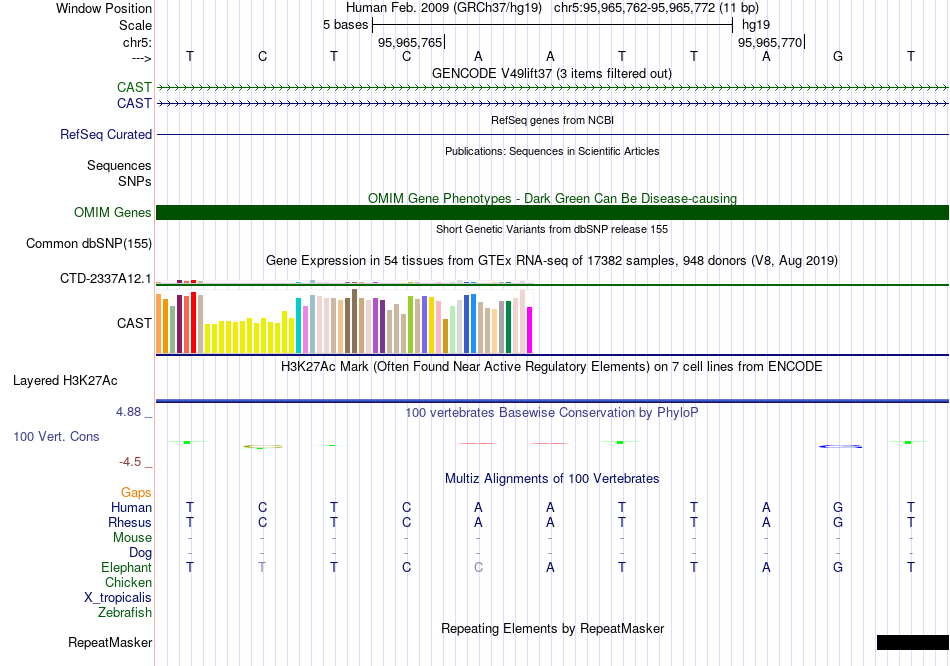Click the cyan bar in CAST expression chart
This screenshot has width=950, height=666.
point(299,325)
